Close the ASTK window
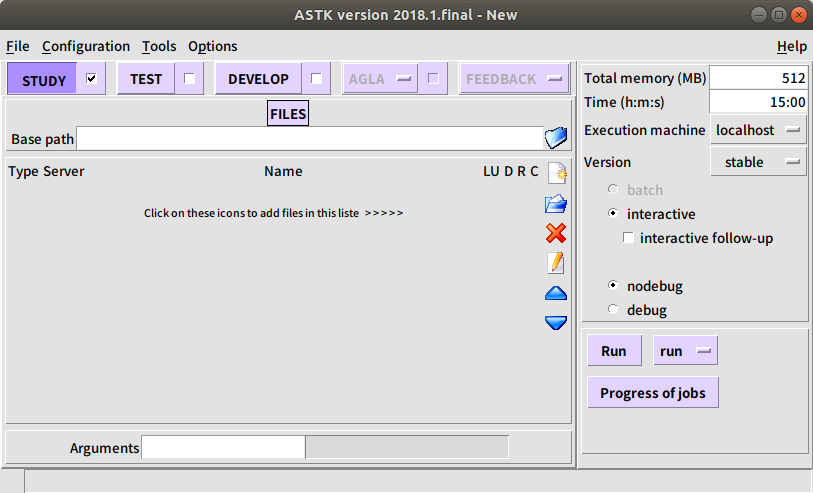 (x=798, y=15)
